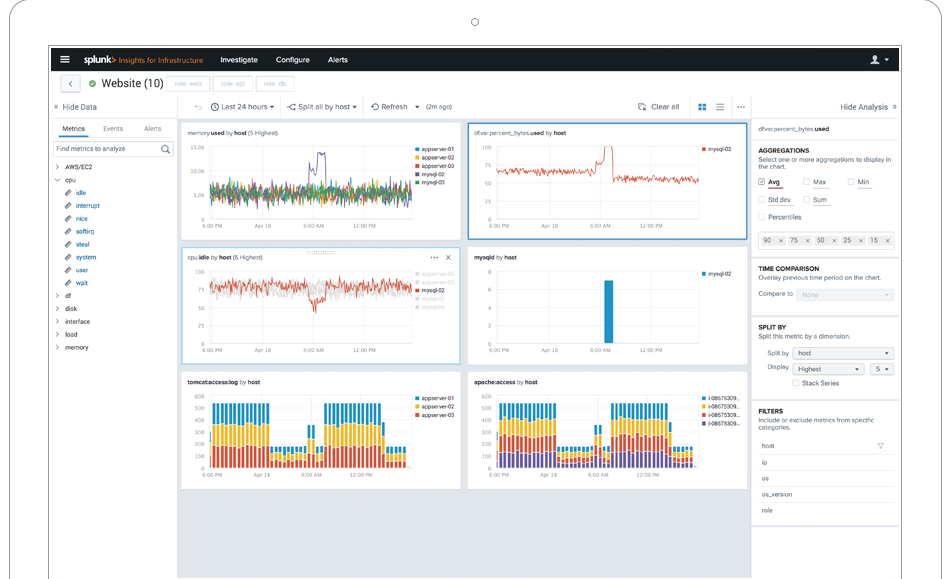The width and height of the screenshot is (950, 579).
Task: Click the yellow appserver-02 legend swatch in tomcat chart
Action: (x=417, y=407)
